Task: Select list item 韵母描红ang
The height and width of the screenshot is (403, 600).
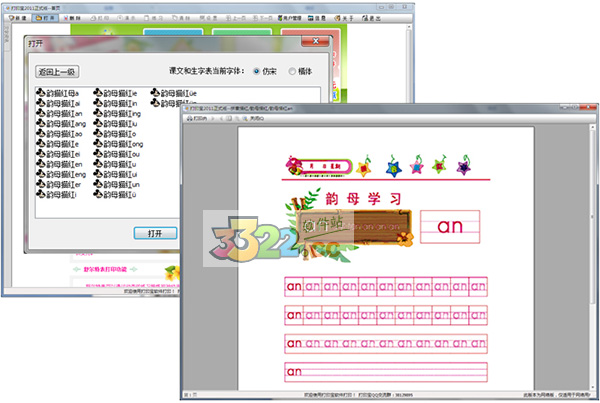Action: (61, 124)
